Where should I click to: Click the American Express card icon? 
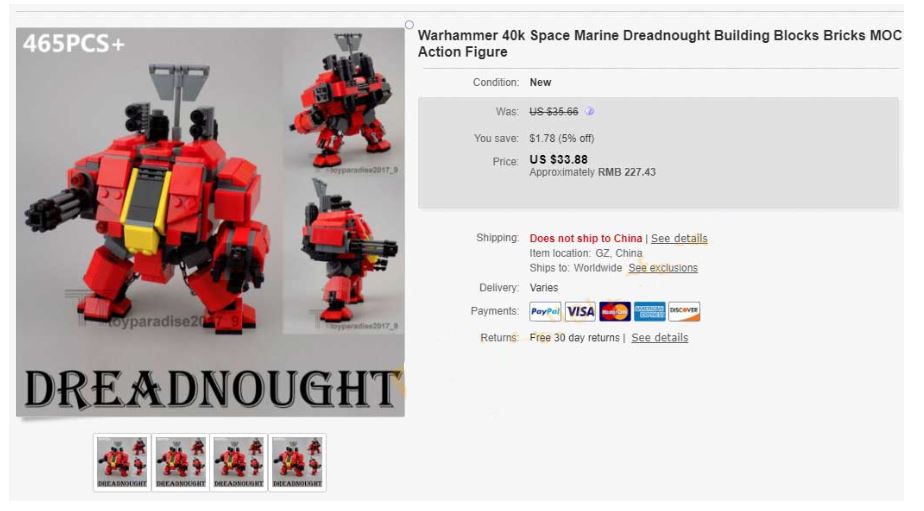(x=649, y=311)
